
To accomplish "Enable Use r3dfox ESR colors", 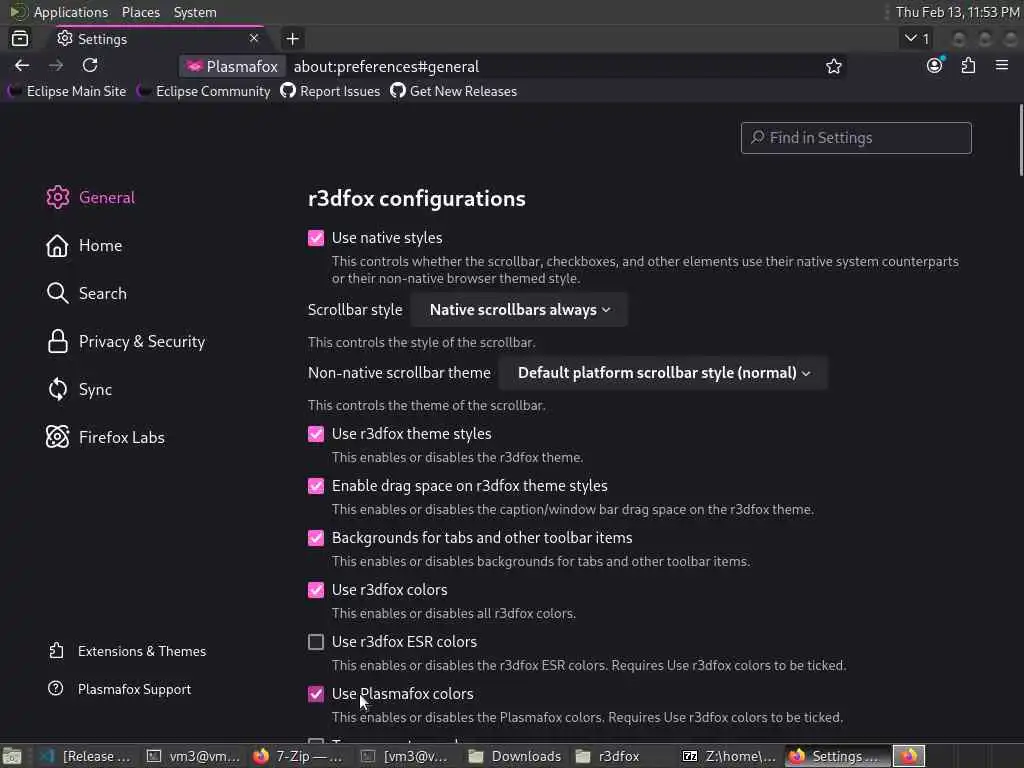I will tap(316, 642).
